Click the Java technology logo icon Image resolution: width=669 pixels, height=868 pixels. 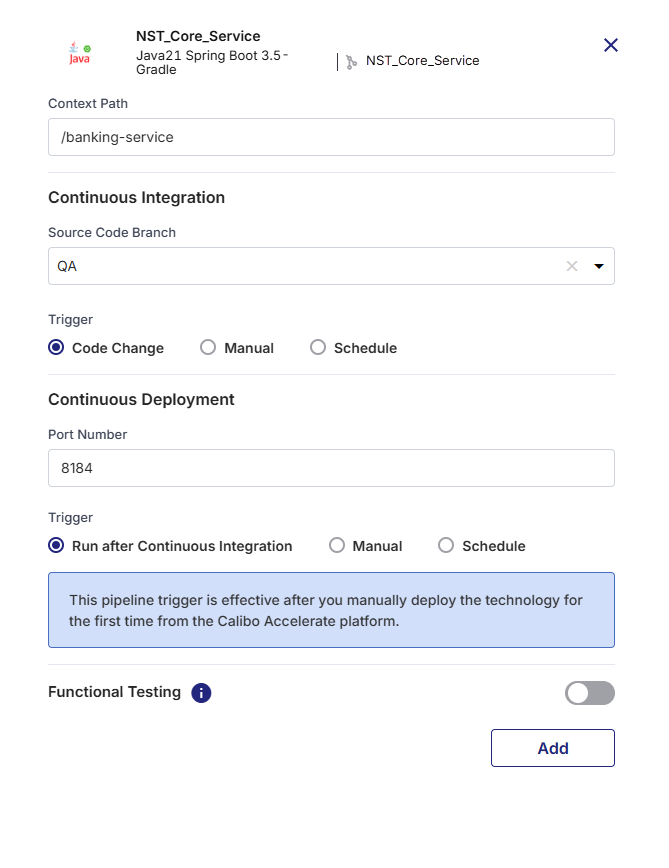[76, 55]
